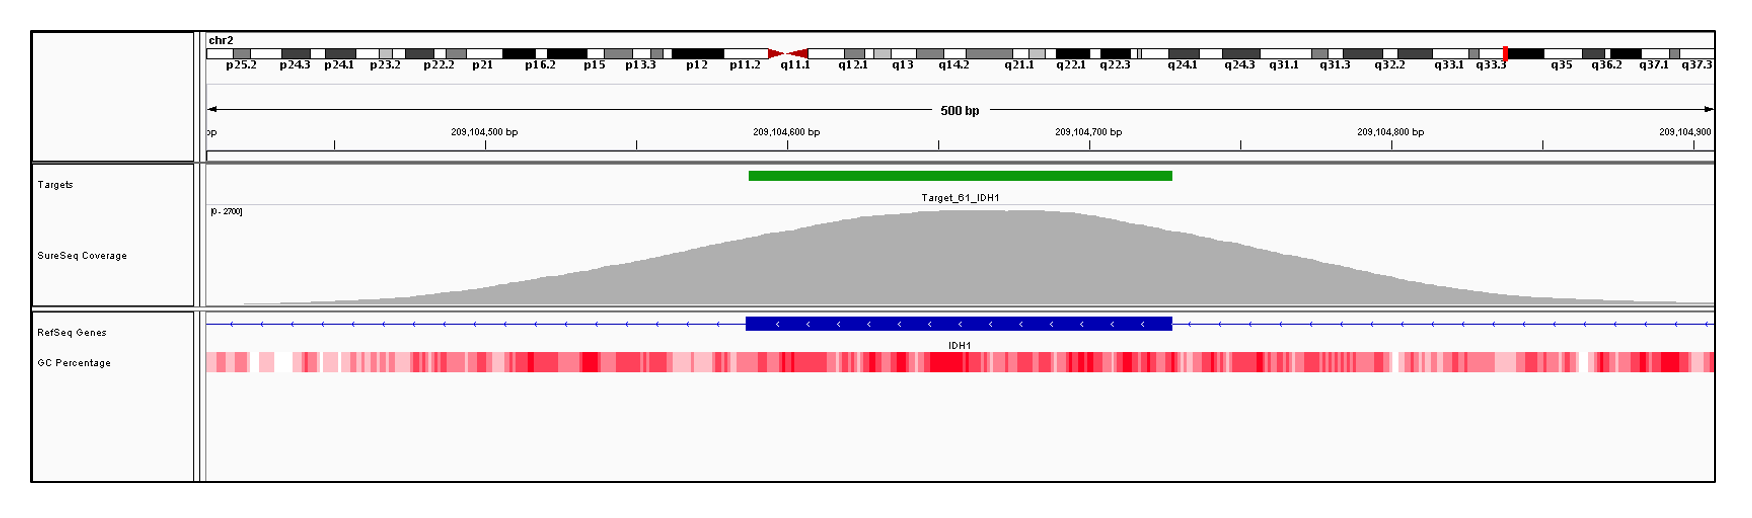Click cytoband q32.2 label
Image resolution: width=1752 pixels, height=518 pixels.
pyautogui.click(x=1390, y=65)
